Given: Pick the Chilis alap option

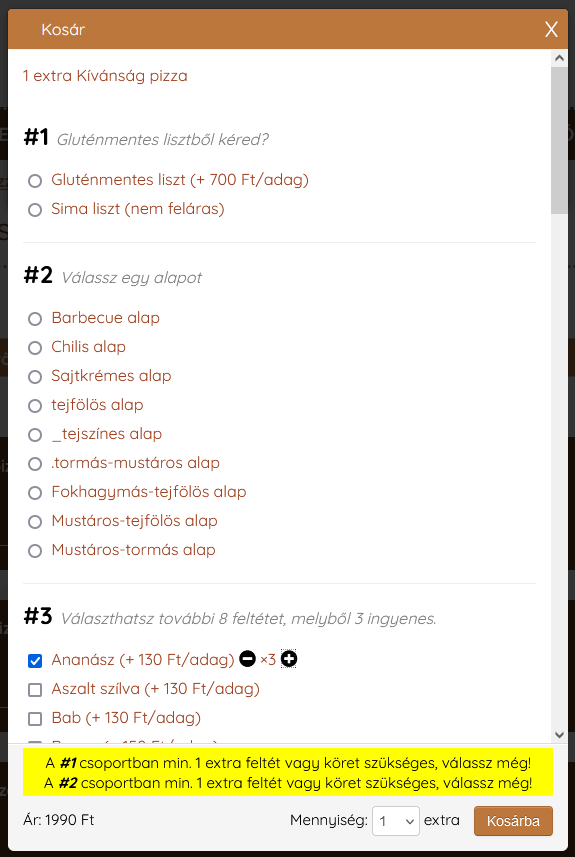Looking at the screenshot, I should pos(35,348).
